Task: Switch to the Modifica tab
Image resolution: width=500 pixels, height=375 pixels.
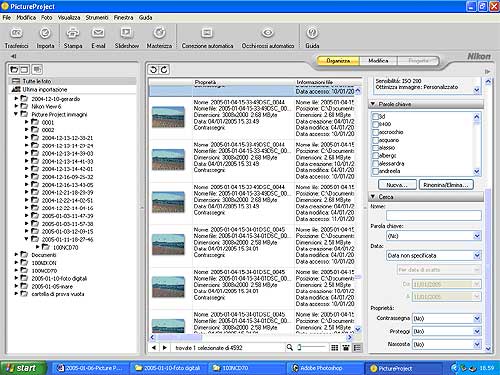Action: [378, 61]
